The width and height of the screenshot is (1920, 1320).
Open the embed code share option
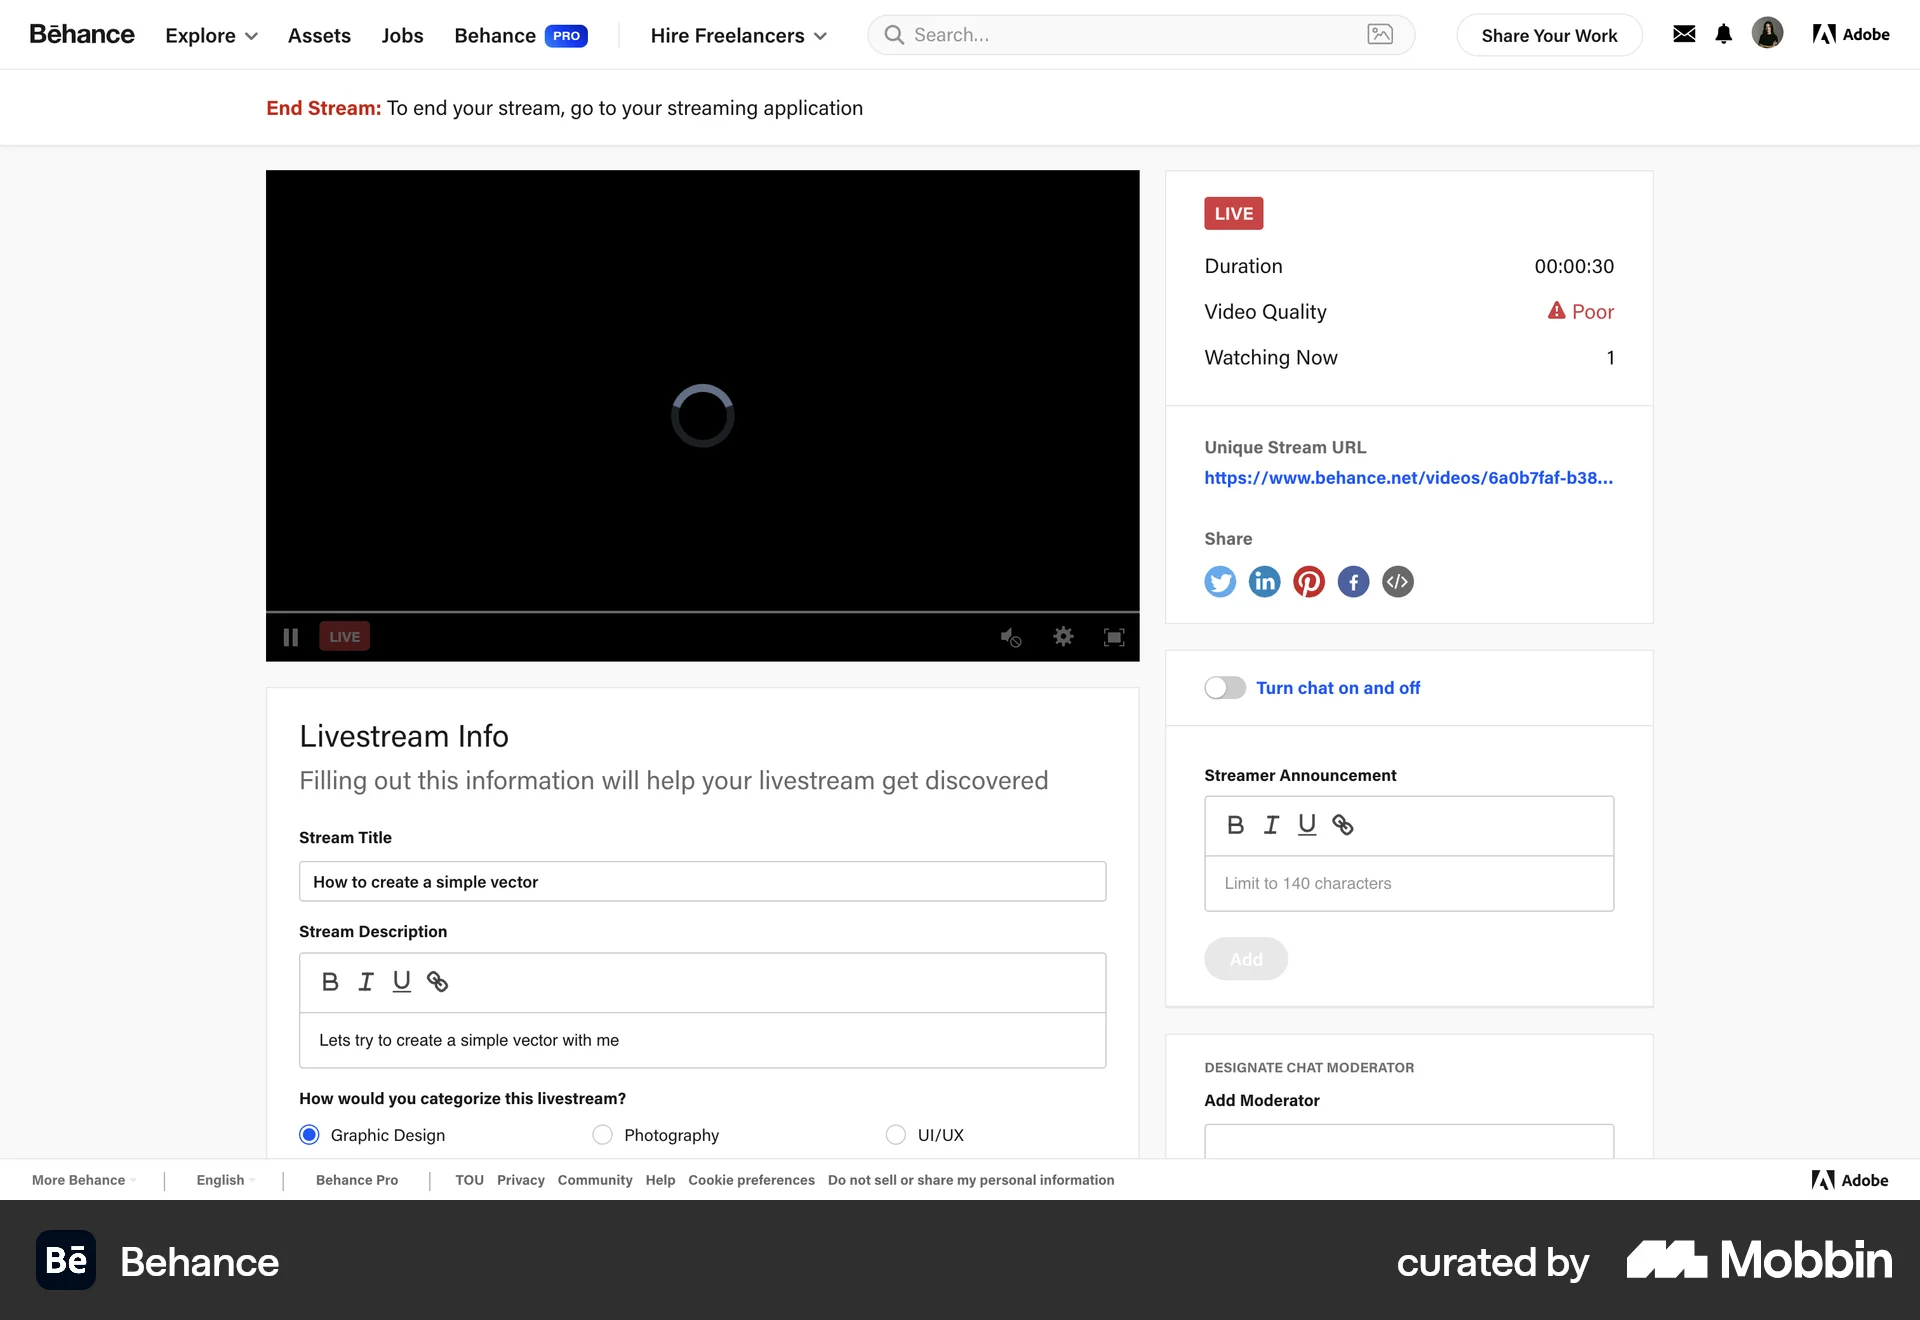(1397, 581)
